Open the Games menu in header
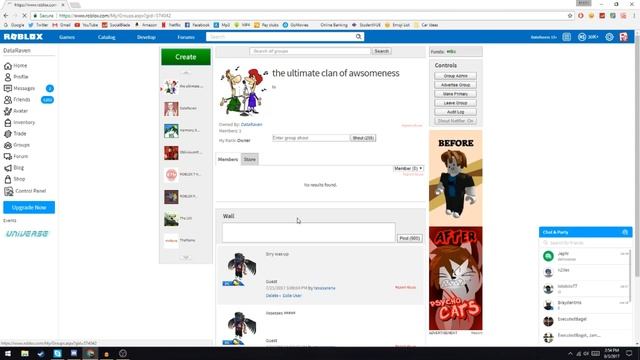This screenshot has width=640, height=360. tap(67, 37)
